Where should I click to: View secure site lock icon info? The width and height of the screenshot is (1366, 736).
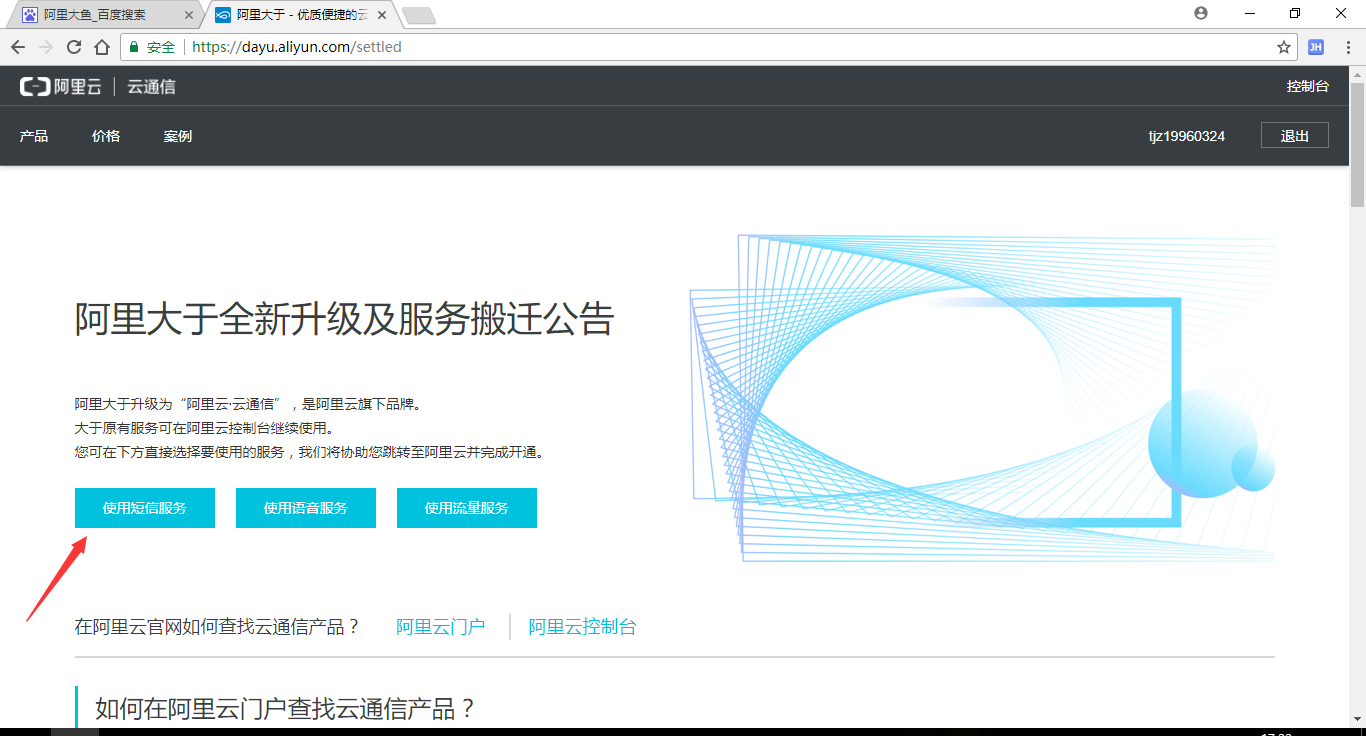point(134,47)
